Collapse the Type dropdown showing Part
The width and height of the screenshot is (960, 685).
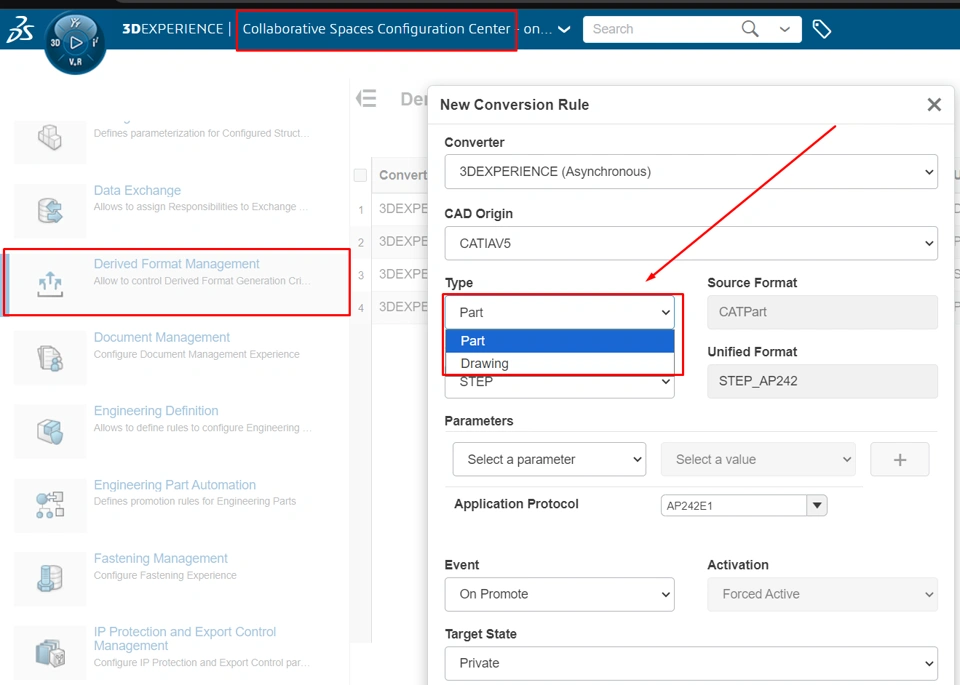[x=560, y=312]
